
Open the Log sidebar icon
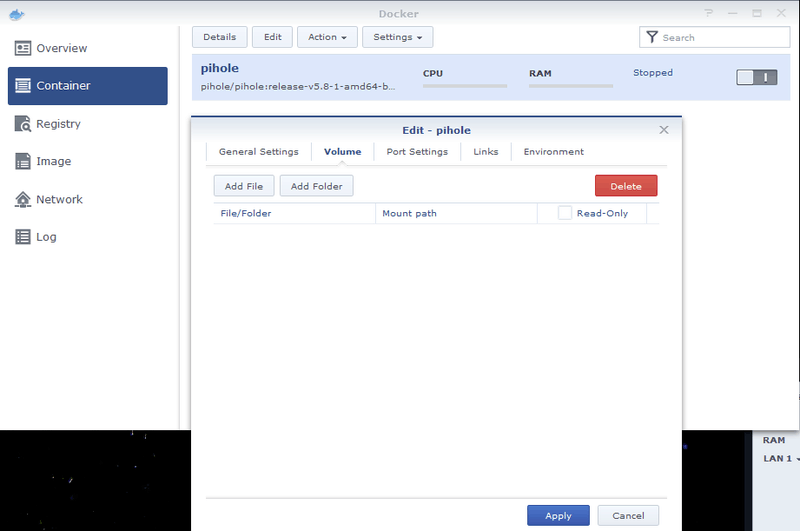(x=22, y=237)
